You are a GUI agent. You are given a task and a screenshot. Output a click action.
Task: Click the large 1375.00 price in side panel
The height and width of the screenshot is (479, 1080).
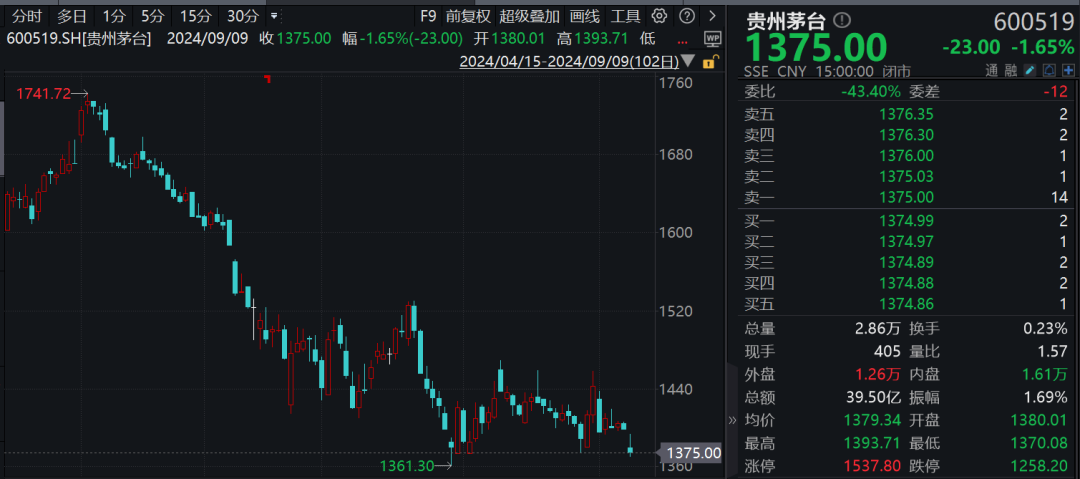pyautogui.click(x=818, y=48)
